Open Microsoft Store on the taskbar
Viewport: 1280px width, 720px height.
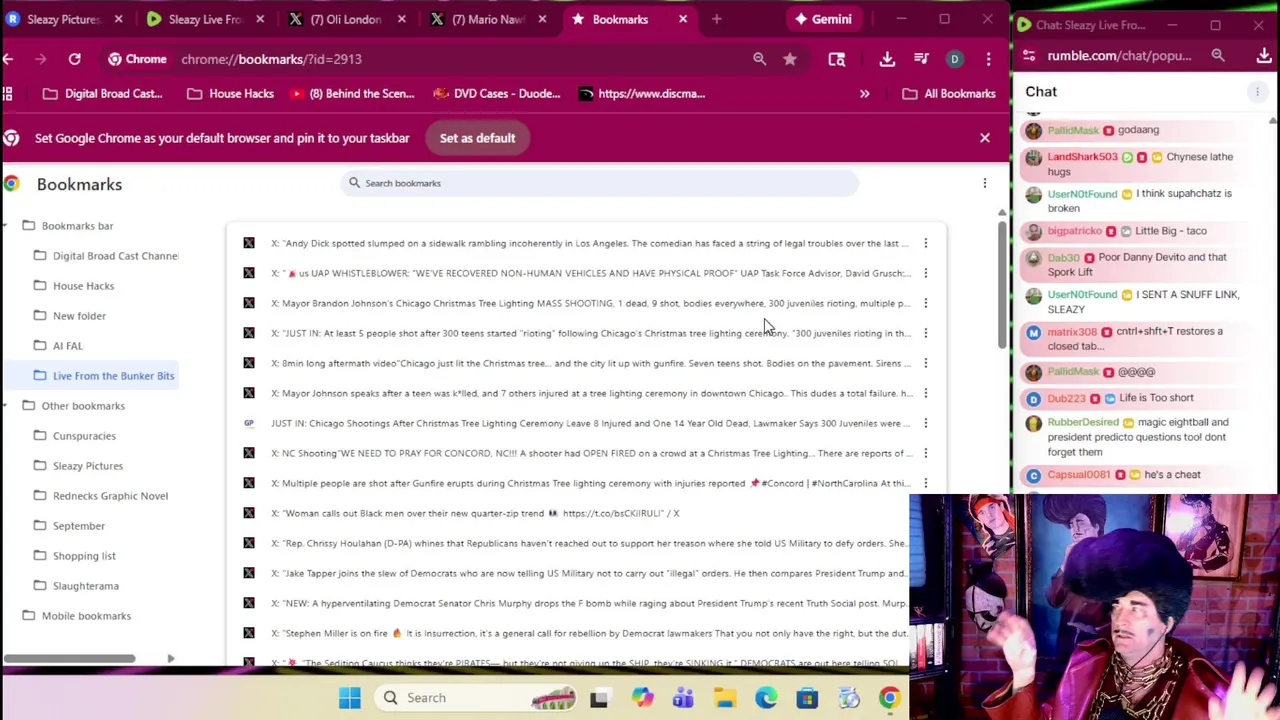tap(807, 697)
